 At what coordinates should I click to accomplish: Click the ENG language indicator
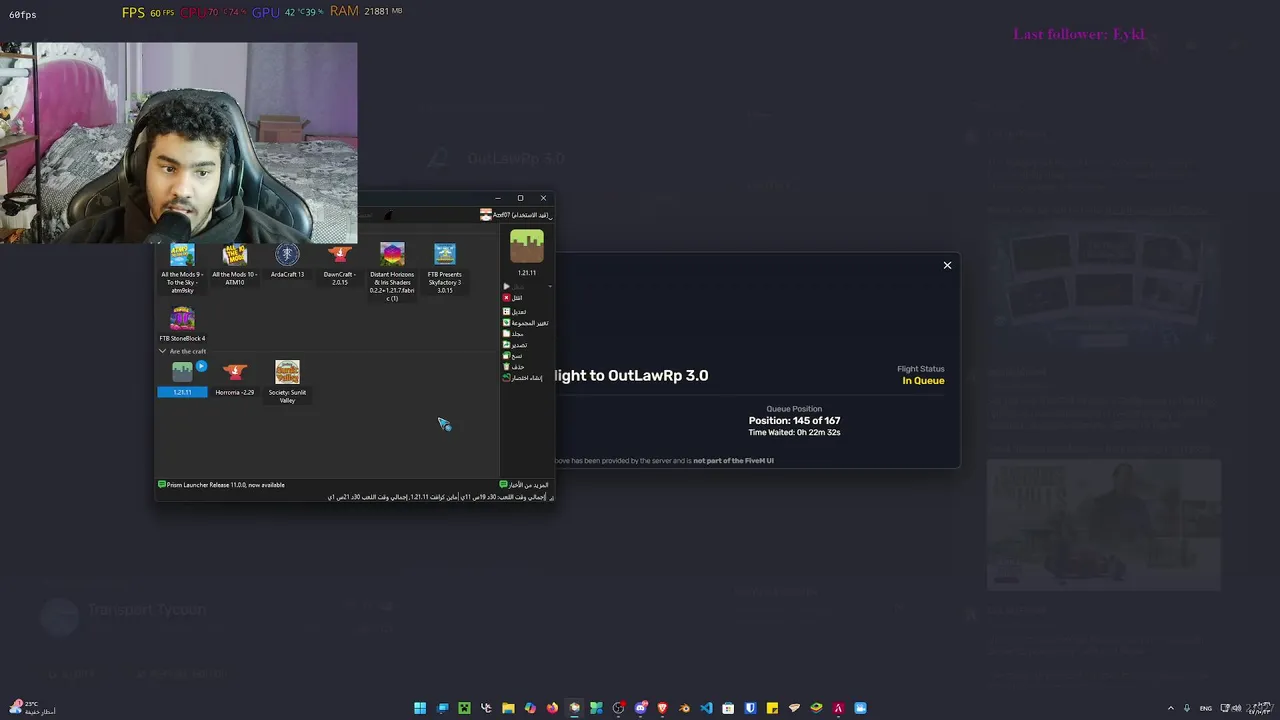pyautogui.click(x=1206, y=708)
